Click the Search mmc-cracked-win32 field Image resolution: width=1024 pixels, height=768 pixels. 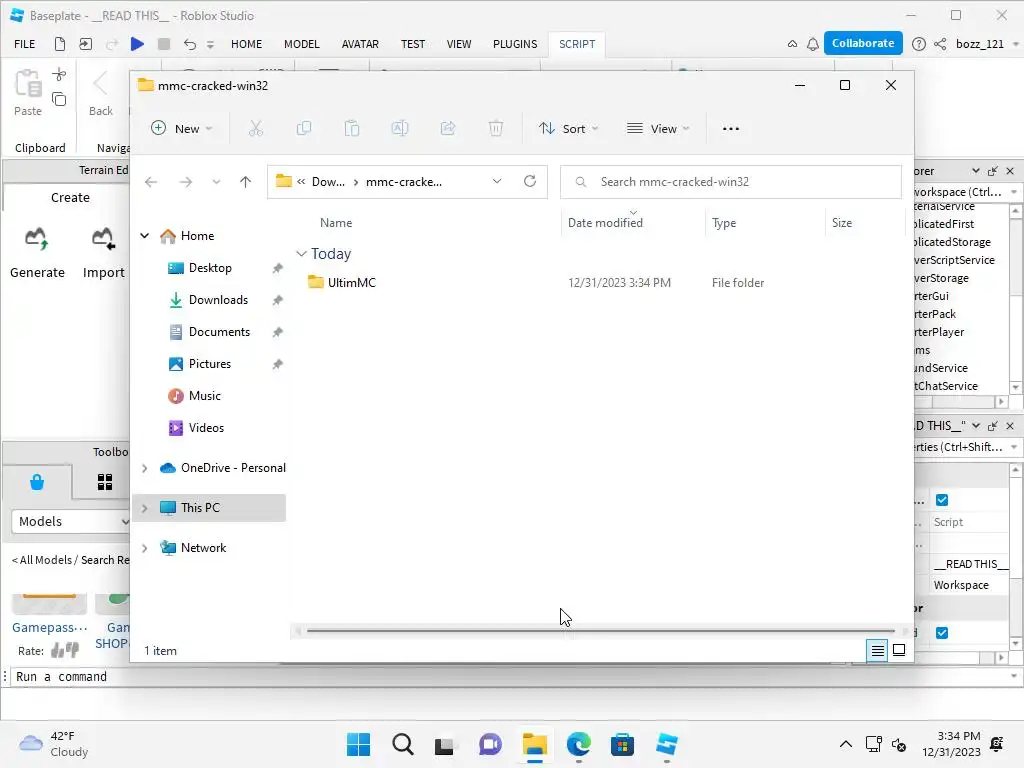731,182
